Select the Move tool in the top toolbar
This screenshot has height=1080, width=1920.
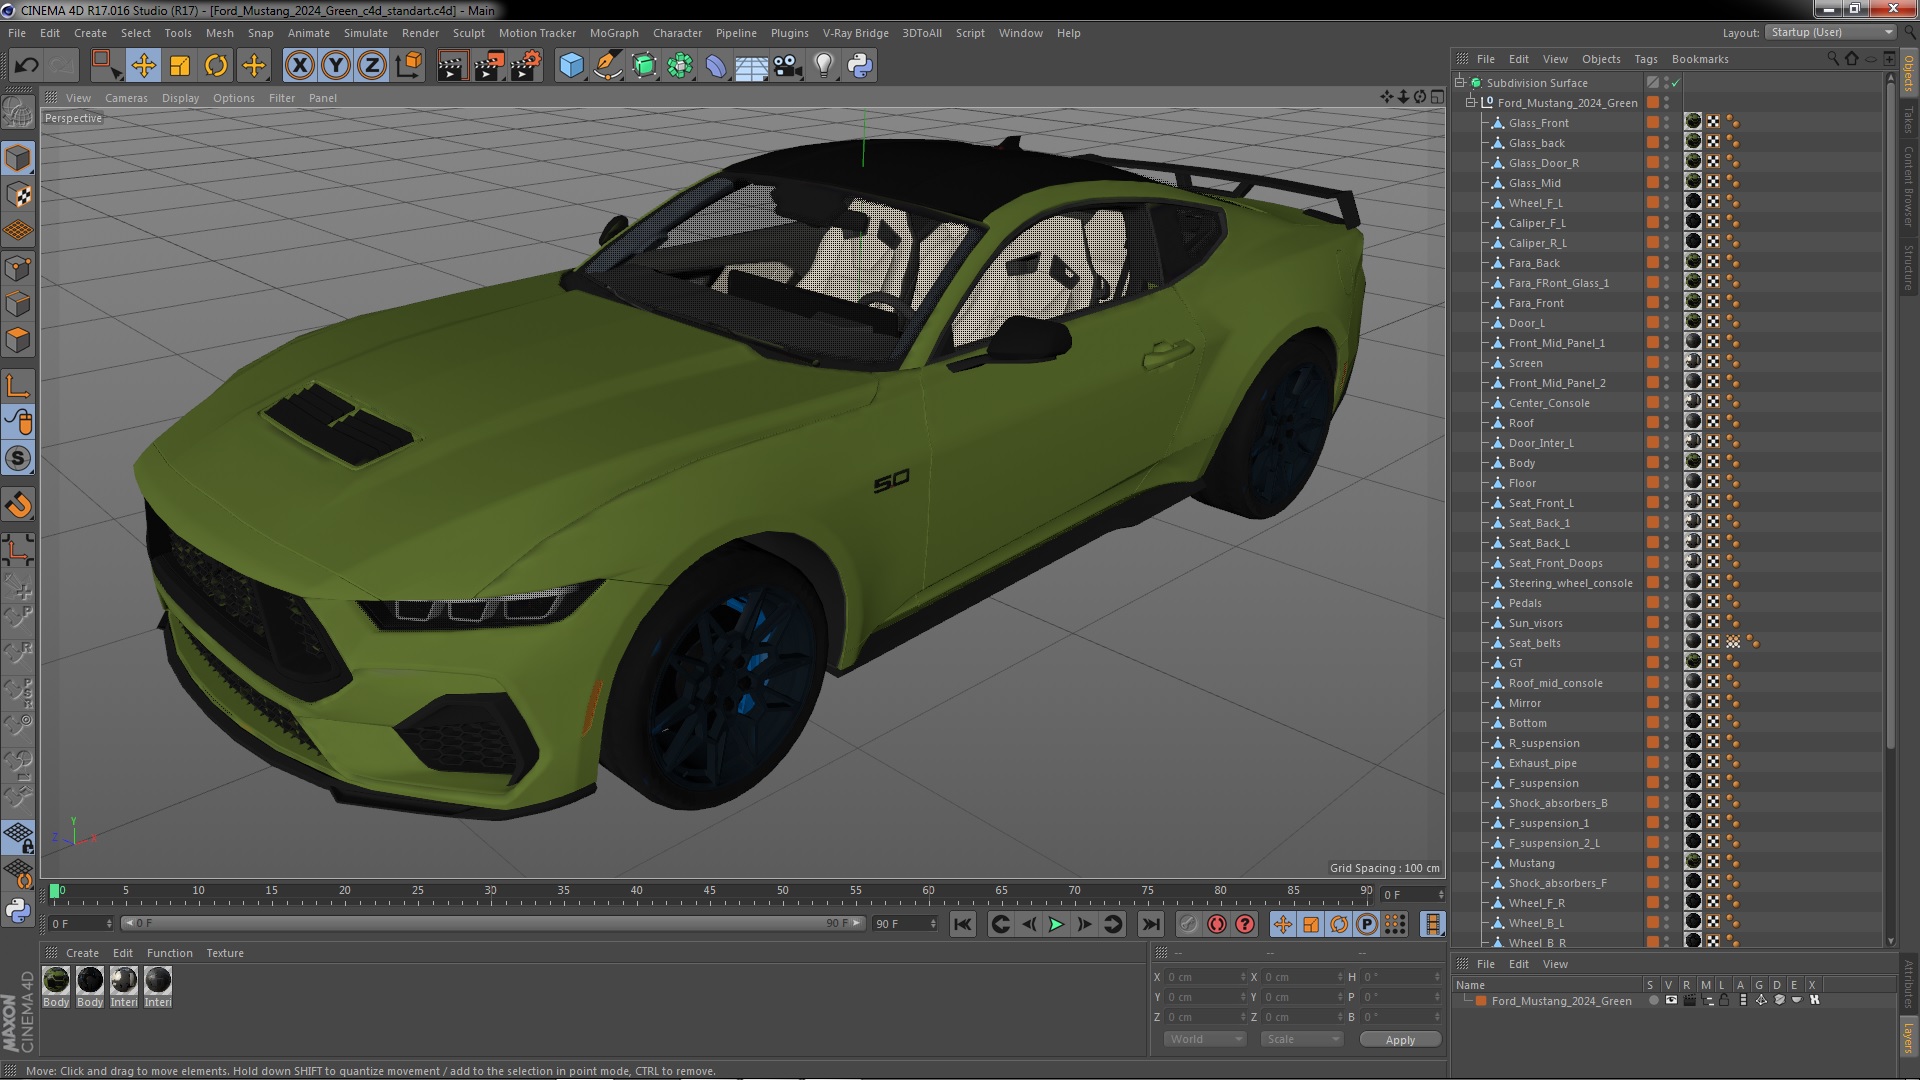pos(143,66)
